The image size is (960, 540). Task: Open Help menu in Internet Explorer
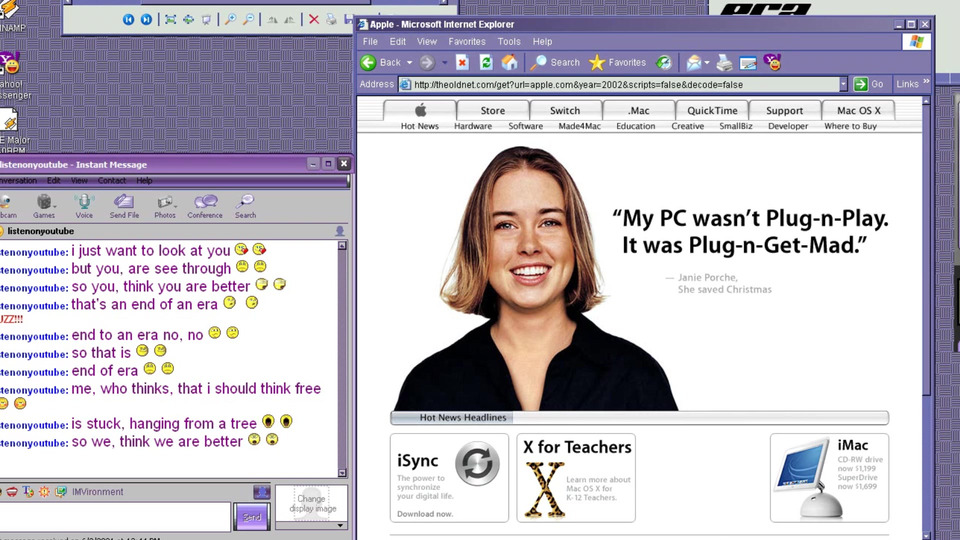542,42
